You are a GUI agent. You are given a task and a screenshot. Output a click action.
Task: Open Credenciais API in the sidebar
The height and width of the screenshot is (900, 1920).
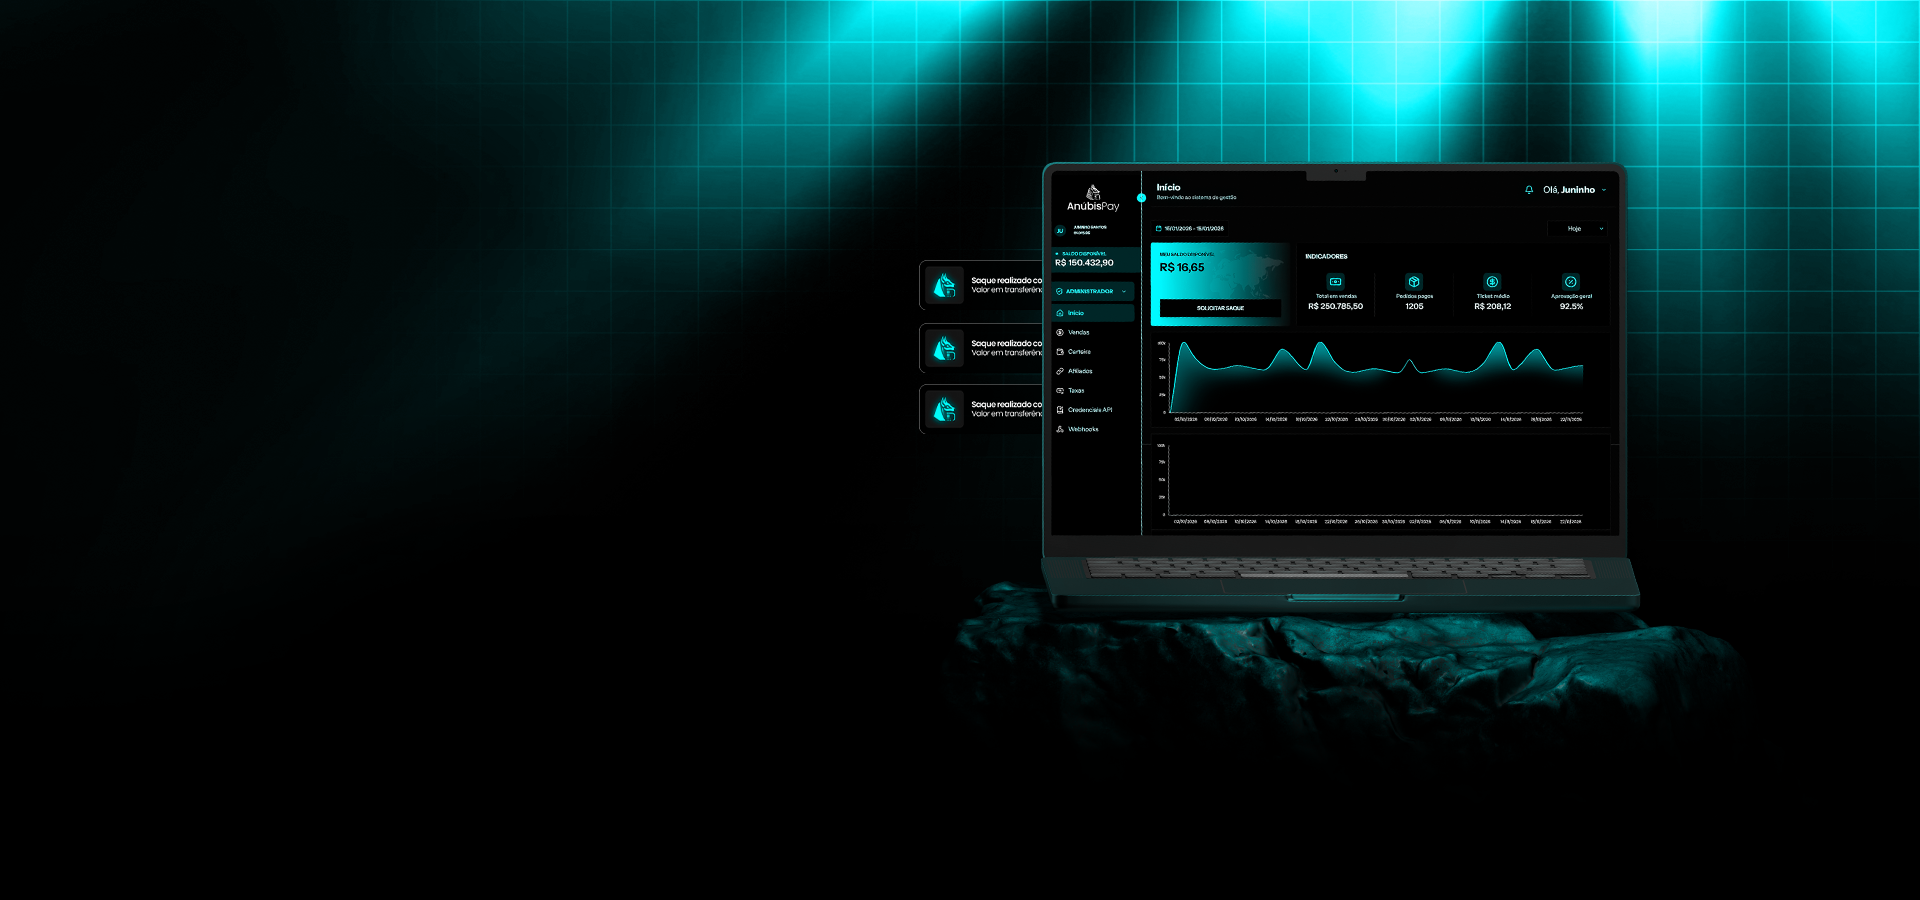pyautogui.click(x=1089, y=410)
